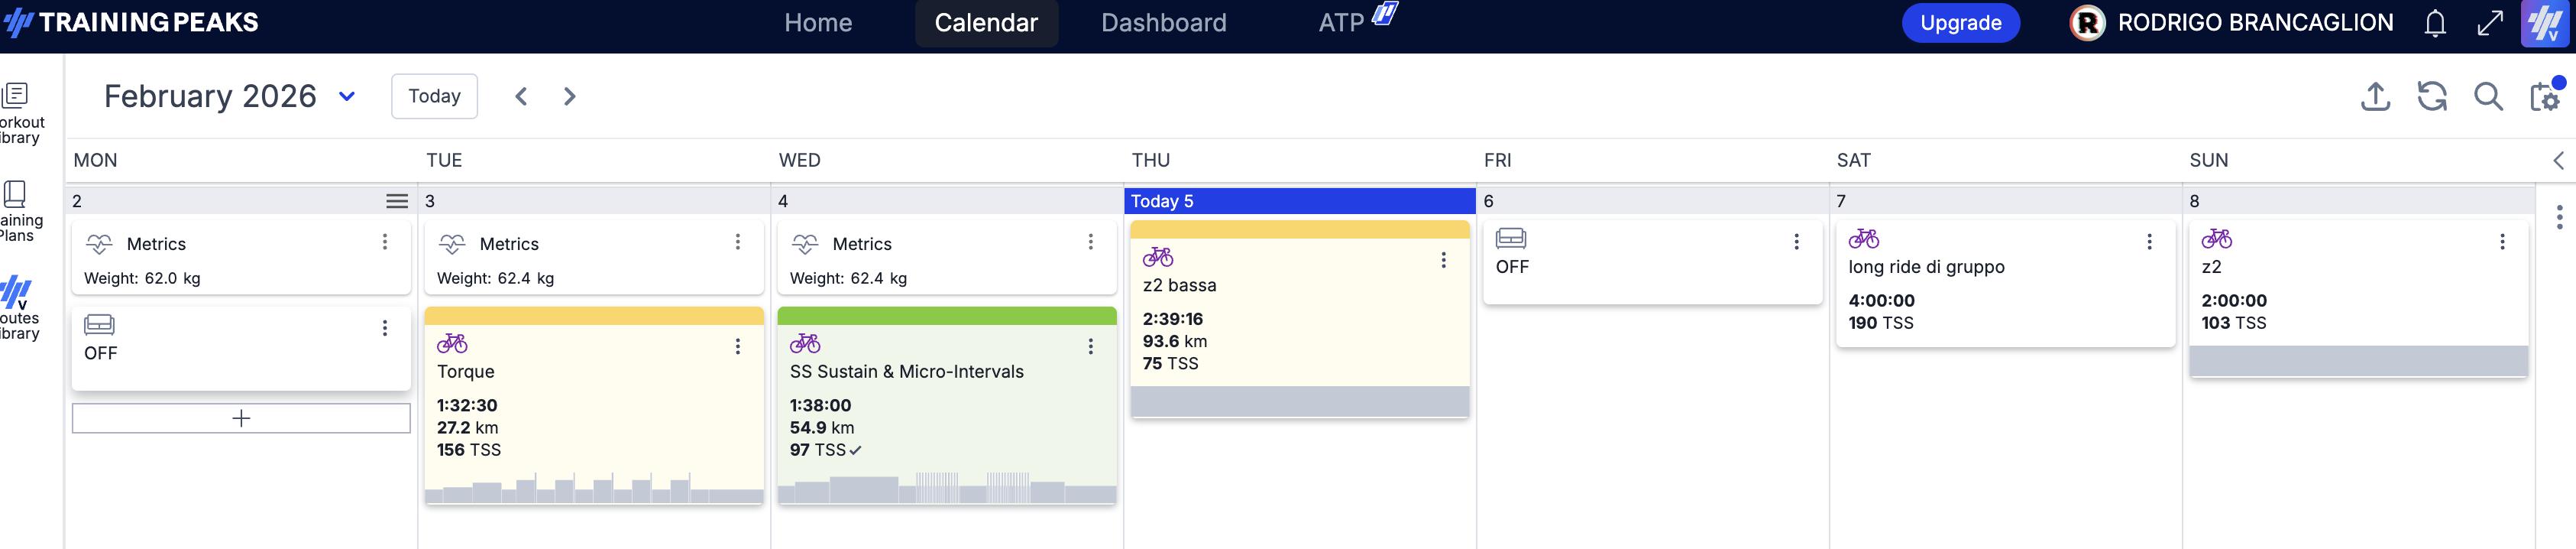The image size is (2576, 549).
Task: Click the fullscreen expand arrows icon
Action: click(x=2490, y=23)
